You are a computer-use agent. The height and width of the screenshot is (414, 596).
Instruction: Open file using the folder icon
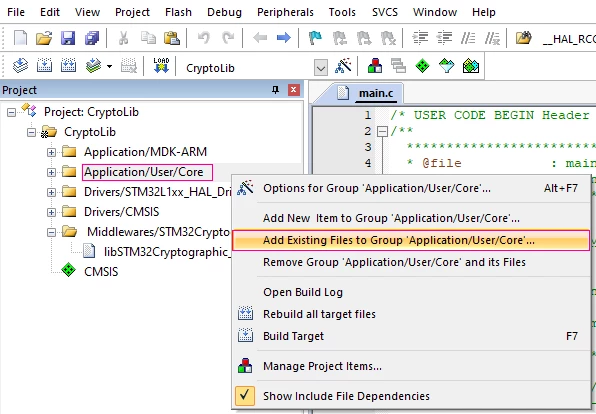[x=44, y=38]
